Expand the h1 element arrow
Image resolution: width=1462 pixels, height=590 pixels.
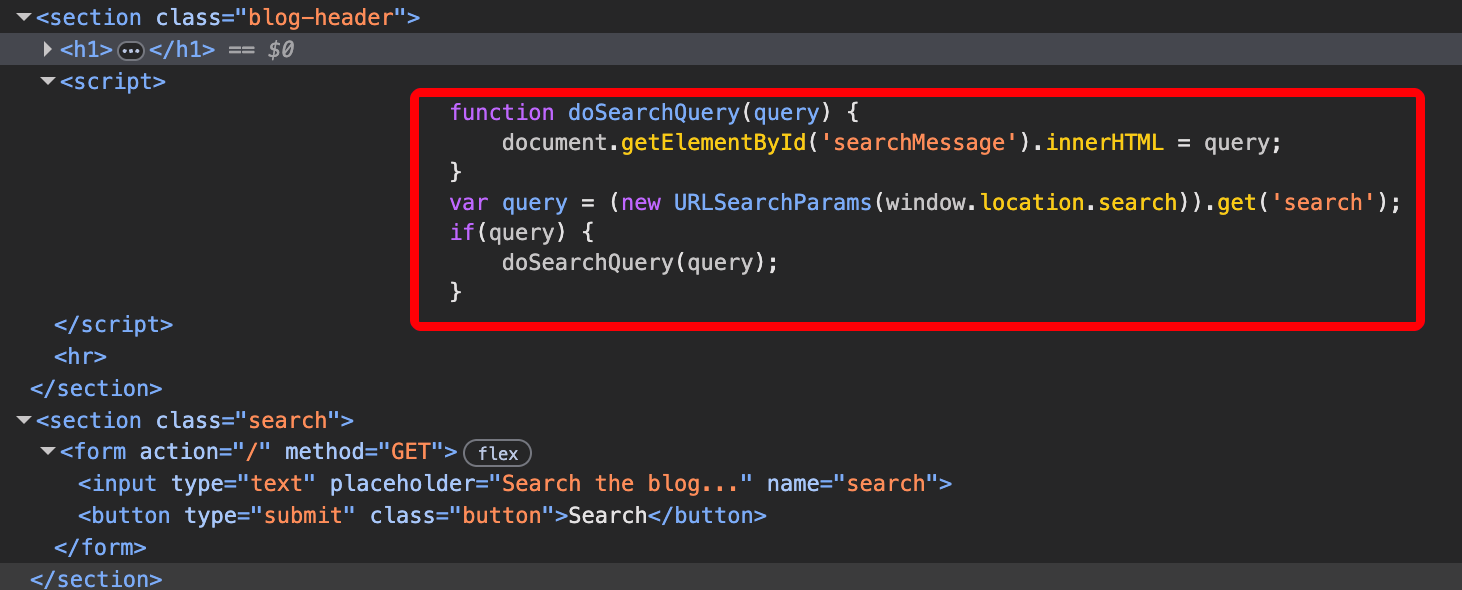pos(47,49)
